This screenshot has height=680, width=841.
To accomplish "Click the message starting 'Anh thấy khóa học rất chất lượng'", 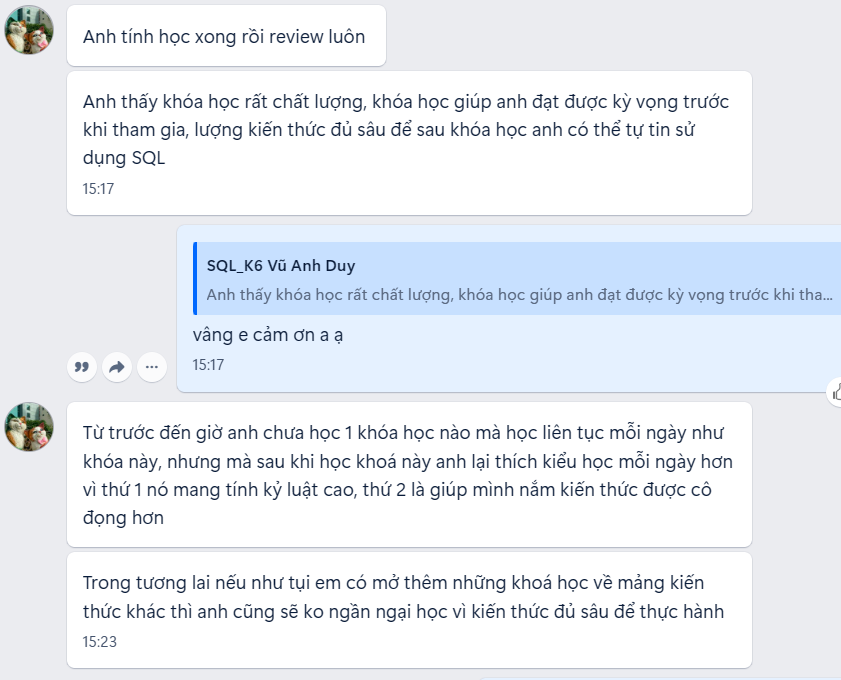I will 408,130.
